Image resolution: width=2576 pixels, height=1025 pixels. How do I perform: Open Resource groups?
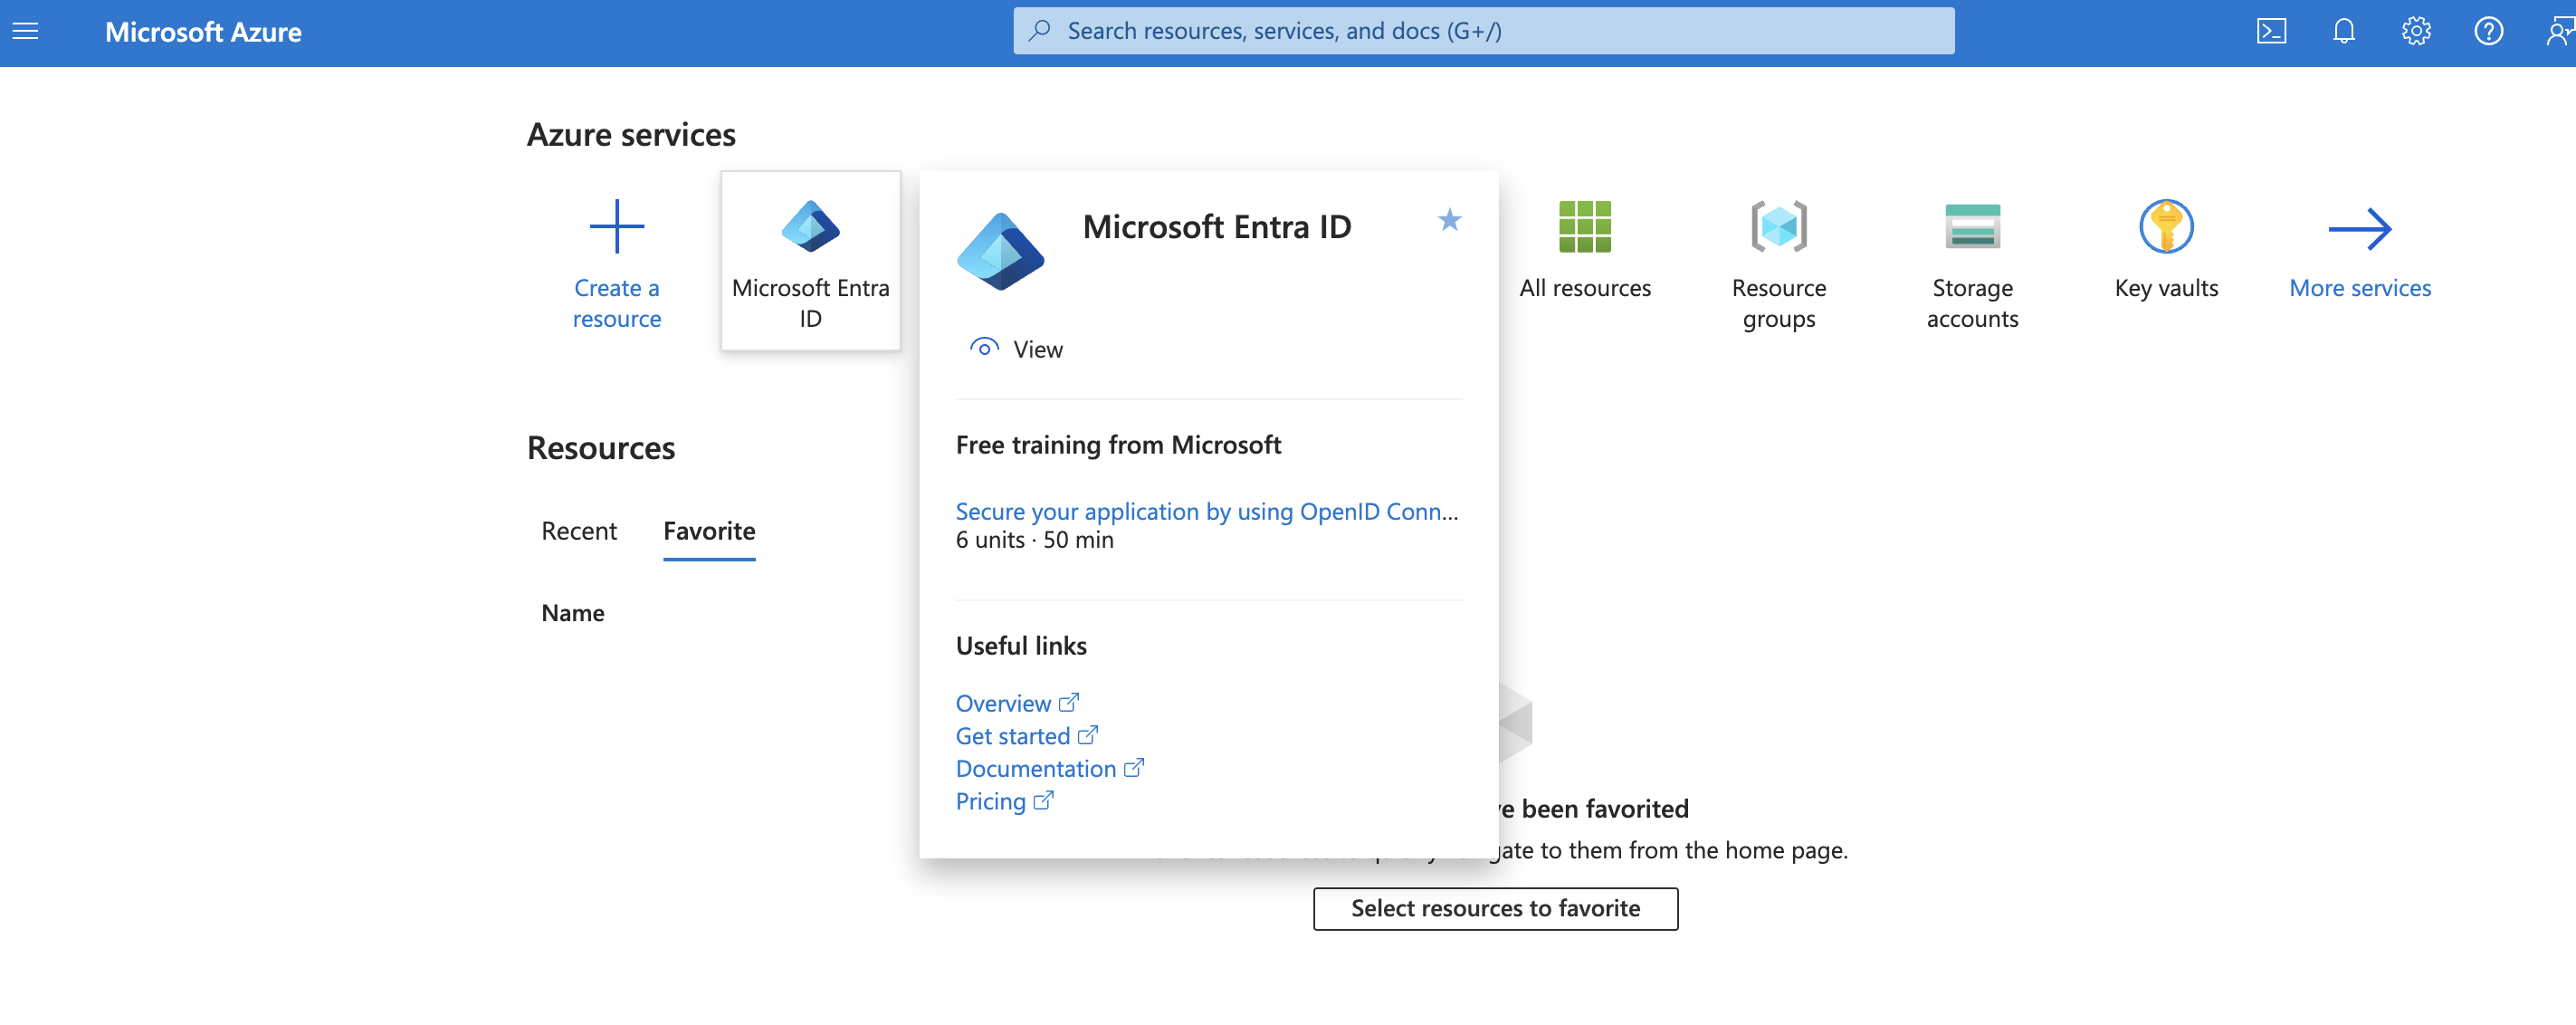[1778, 248]
